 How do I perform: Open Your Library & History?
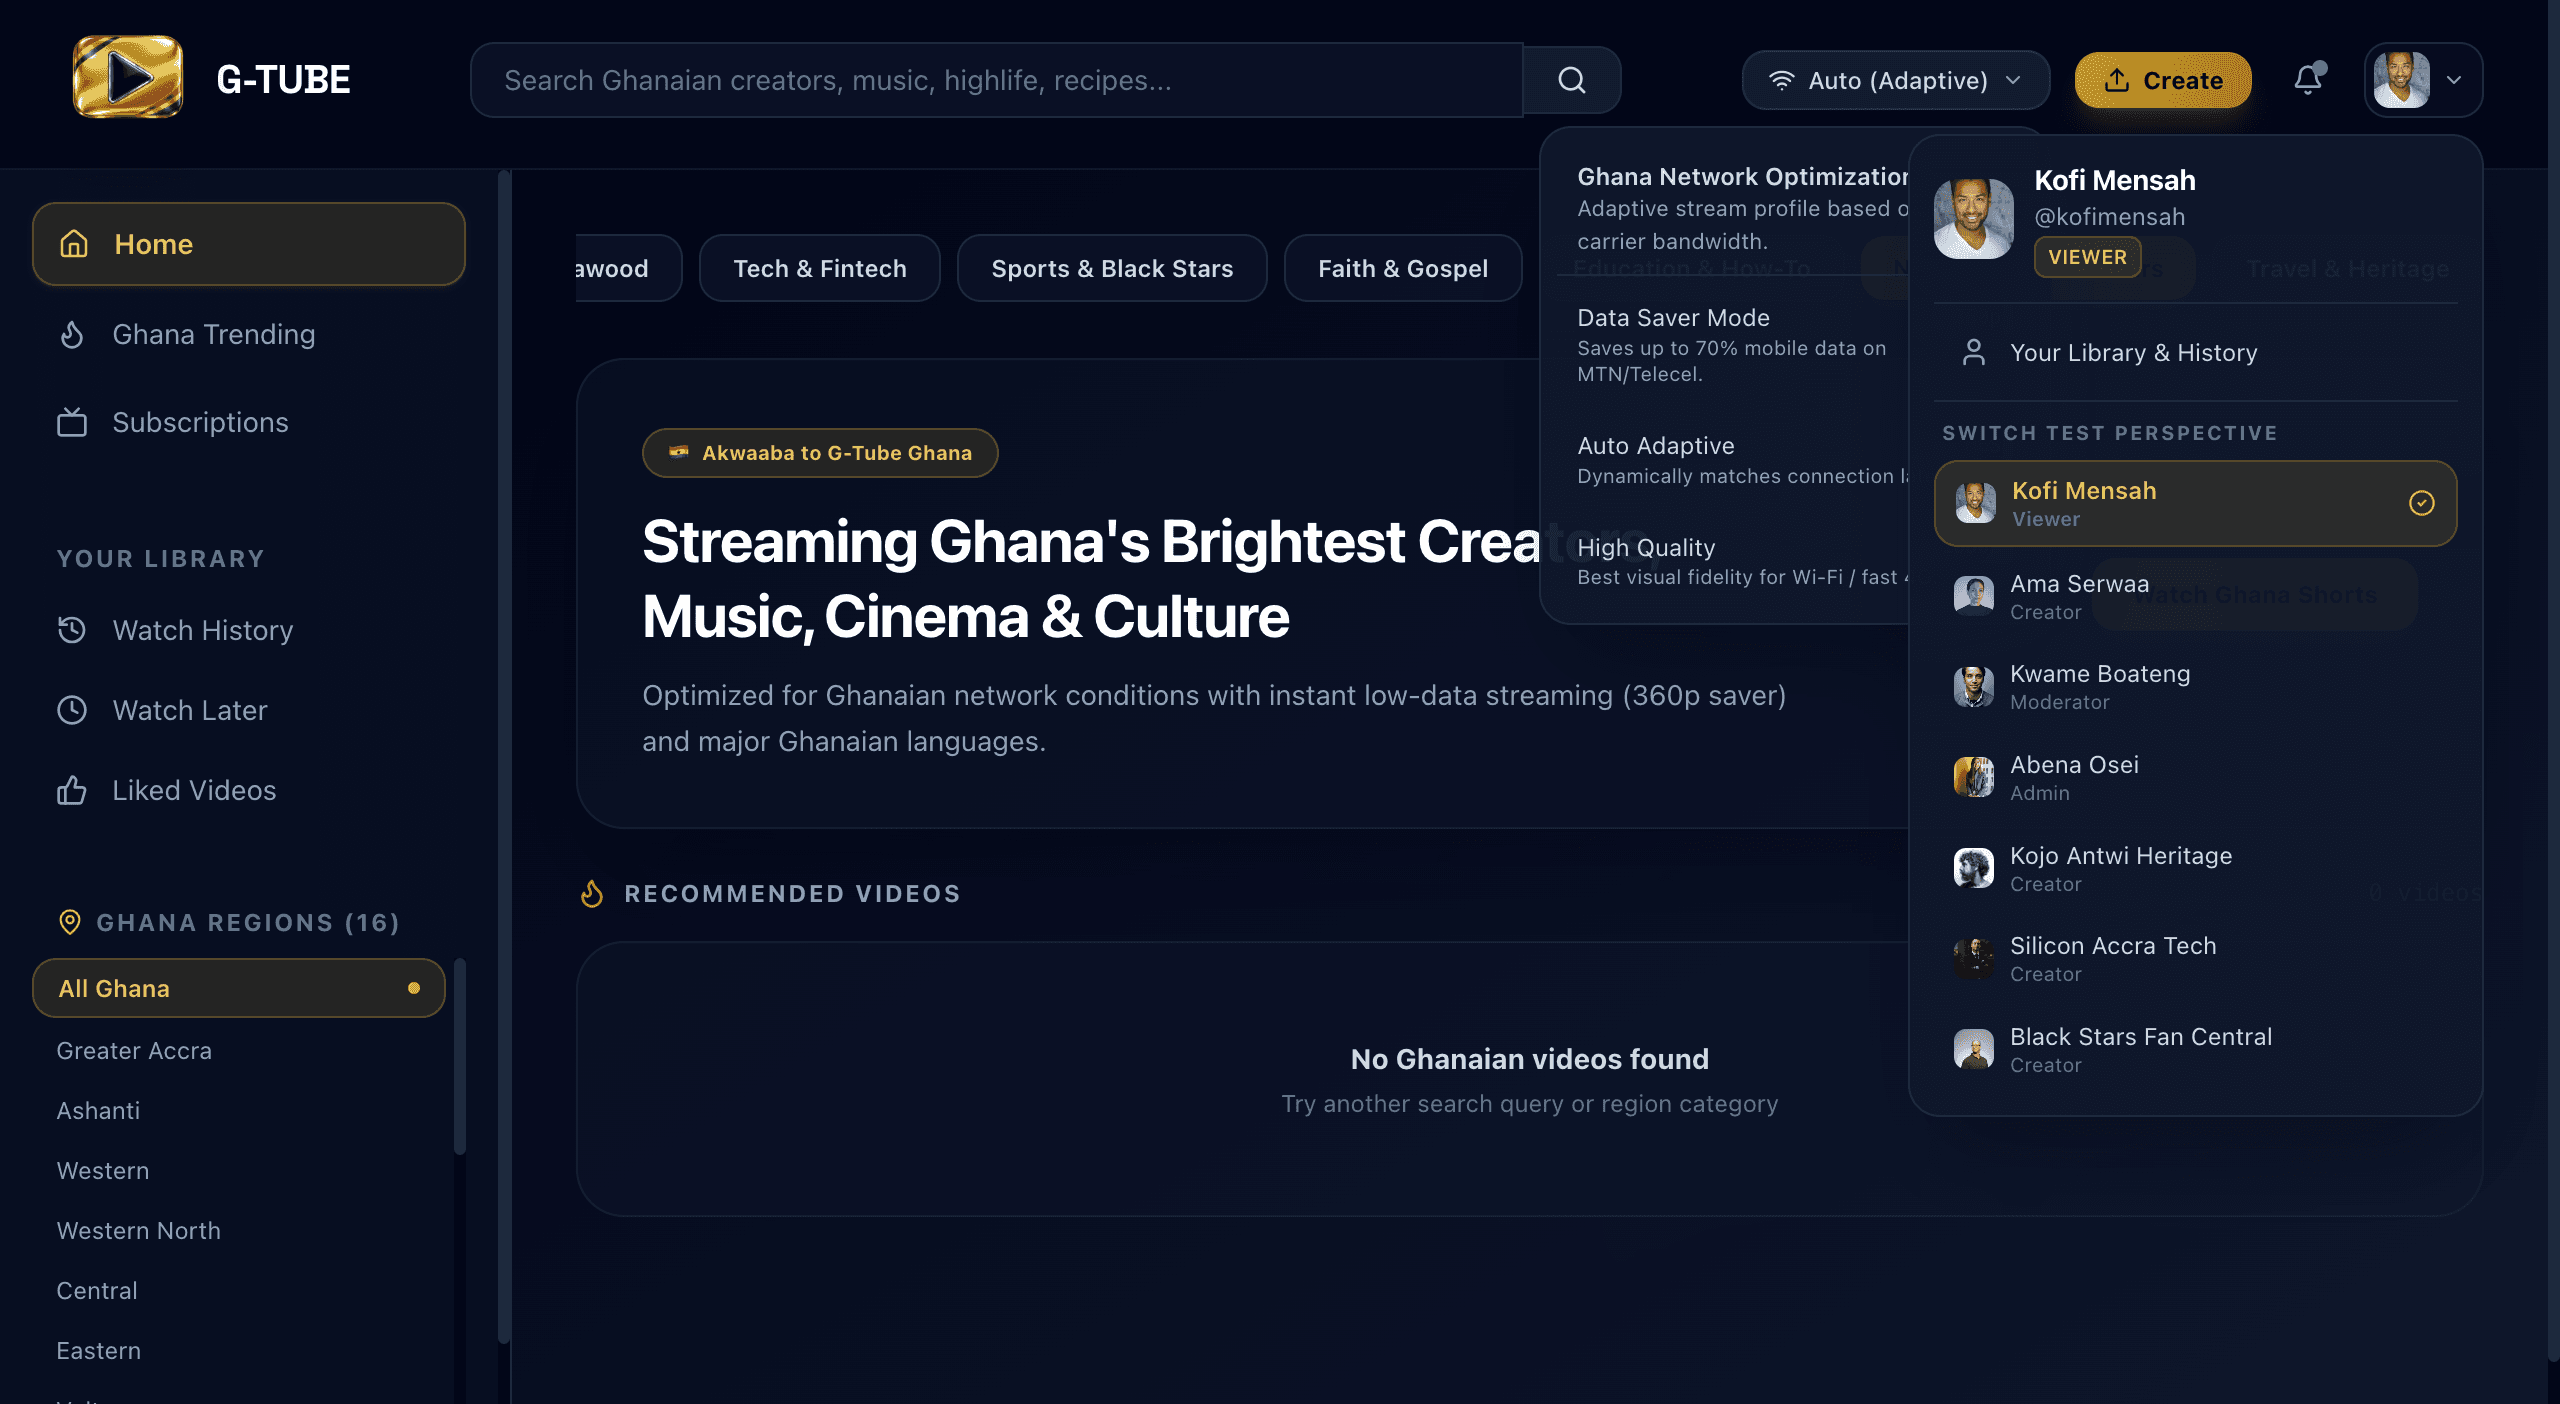pos(2196,352)
